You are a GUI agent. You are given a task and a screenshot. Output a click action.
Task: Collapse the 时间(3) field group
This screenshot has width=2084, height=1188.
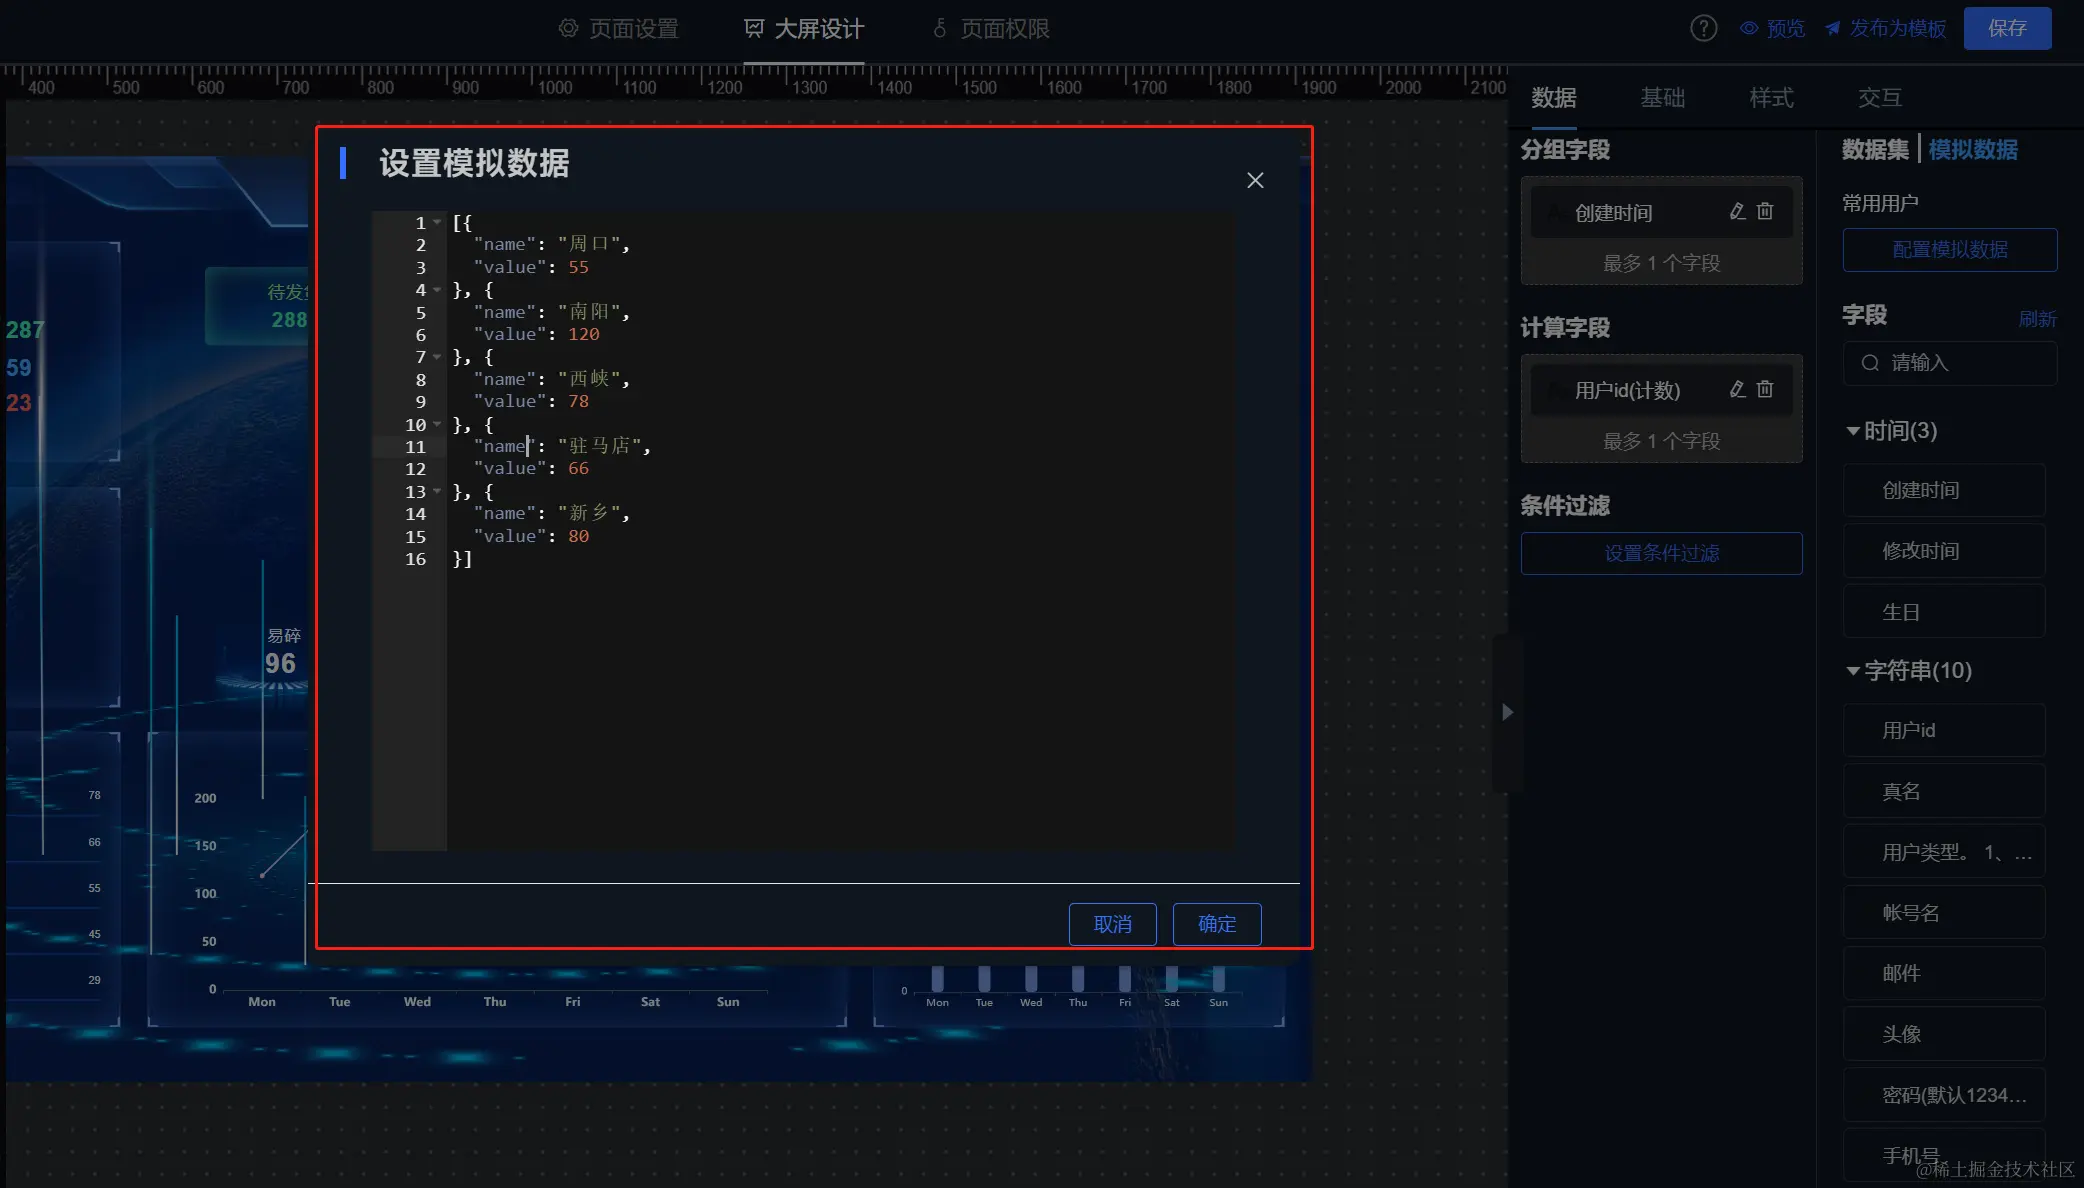[1852, 431]
